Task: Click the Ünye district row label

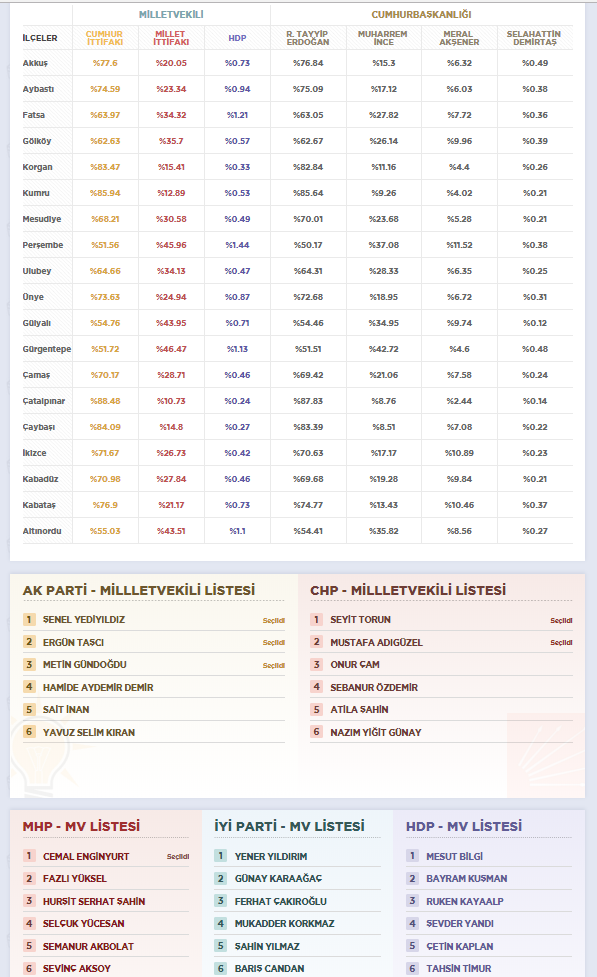Action: click(33, 297)
